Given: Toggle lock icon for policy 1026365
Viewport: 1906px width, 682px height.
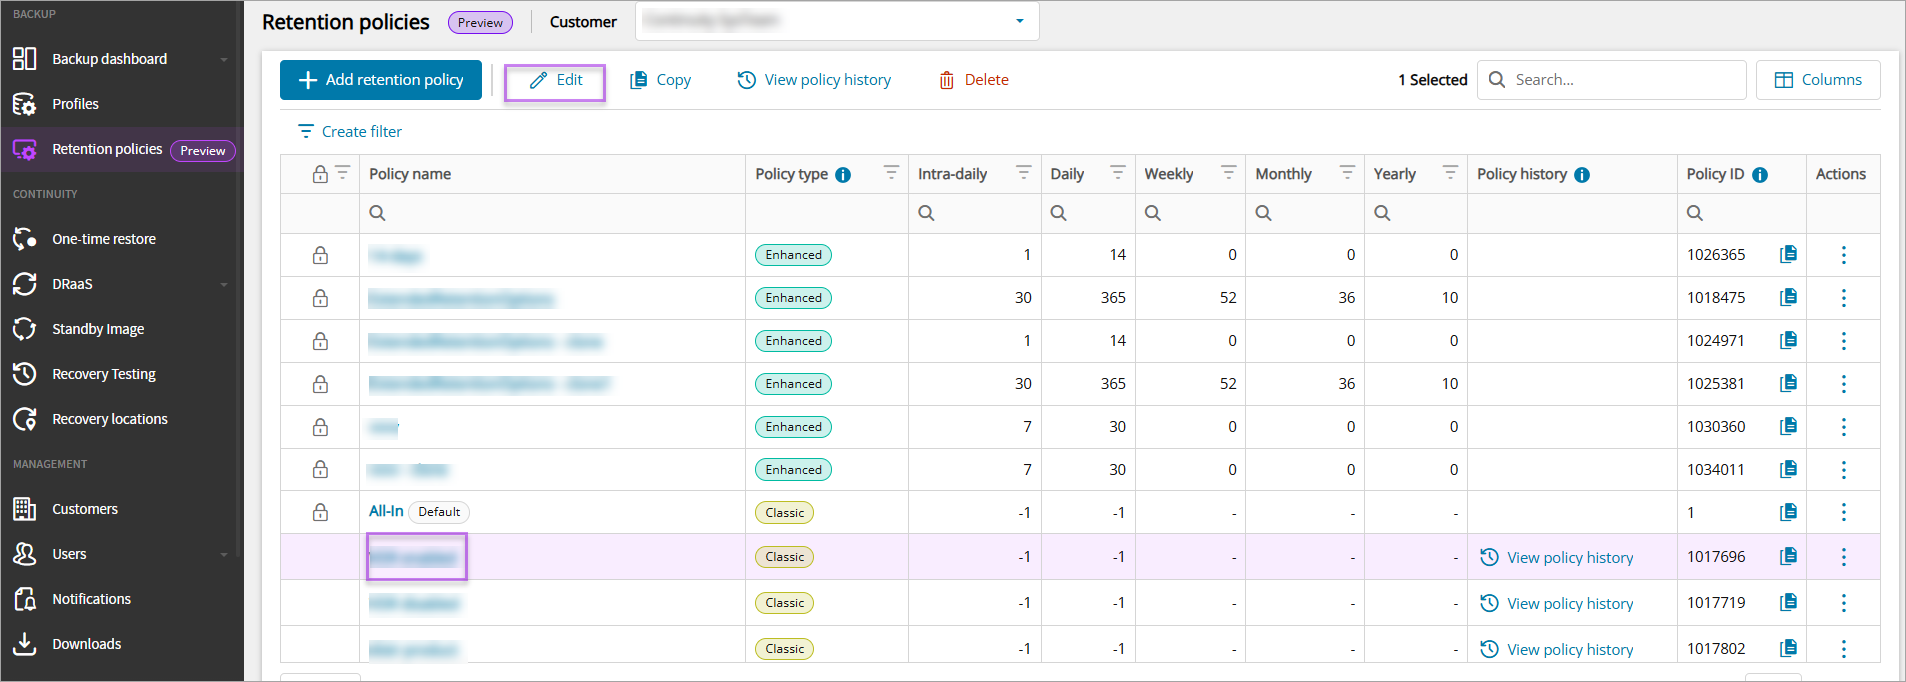Looking at the screenshot, I should click(x=320, y=255).
